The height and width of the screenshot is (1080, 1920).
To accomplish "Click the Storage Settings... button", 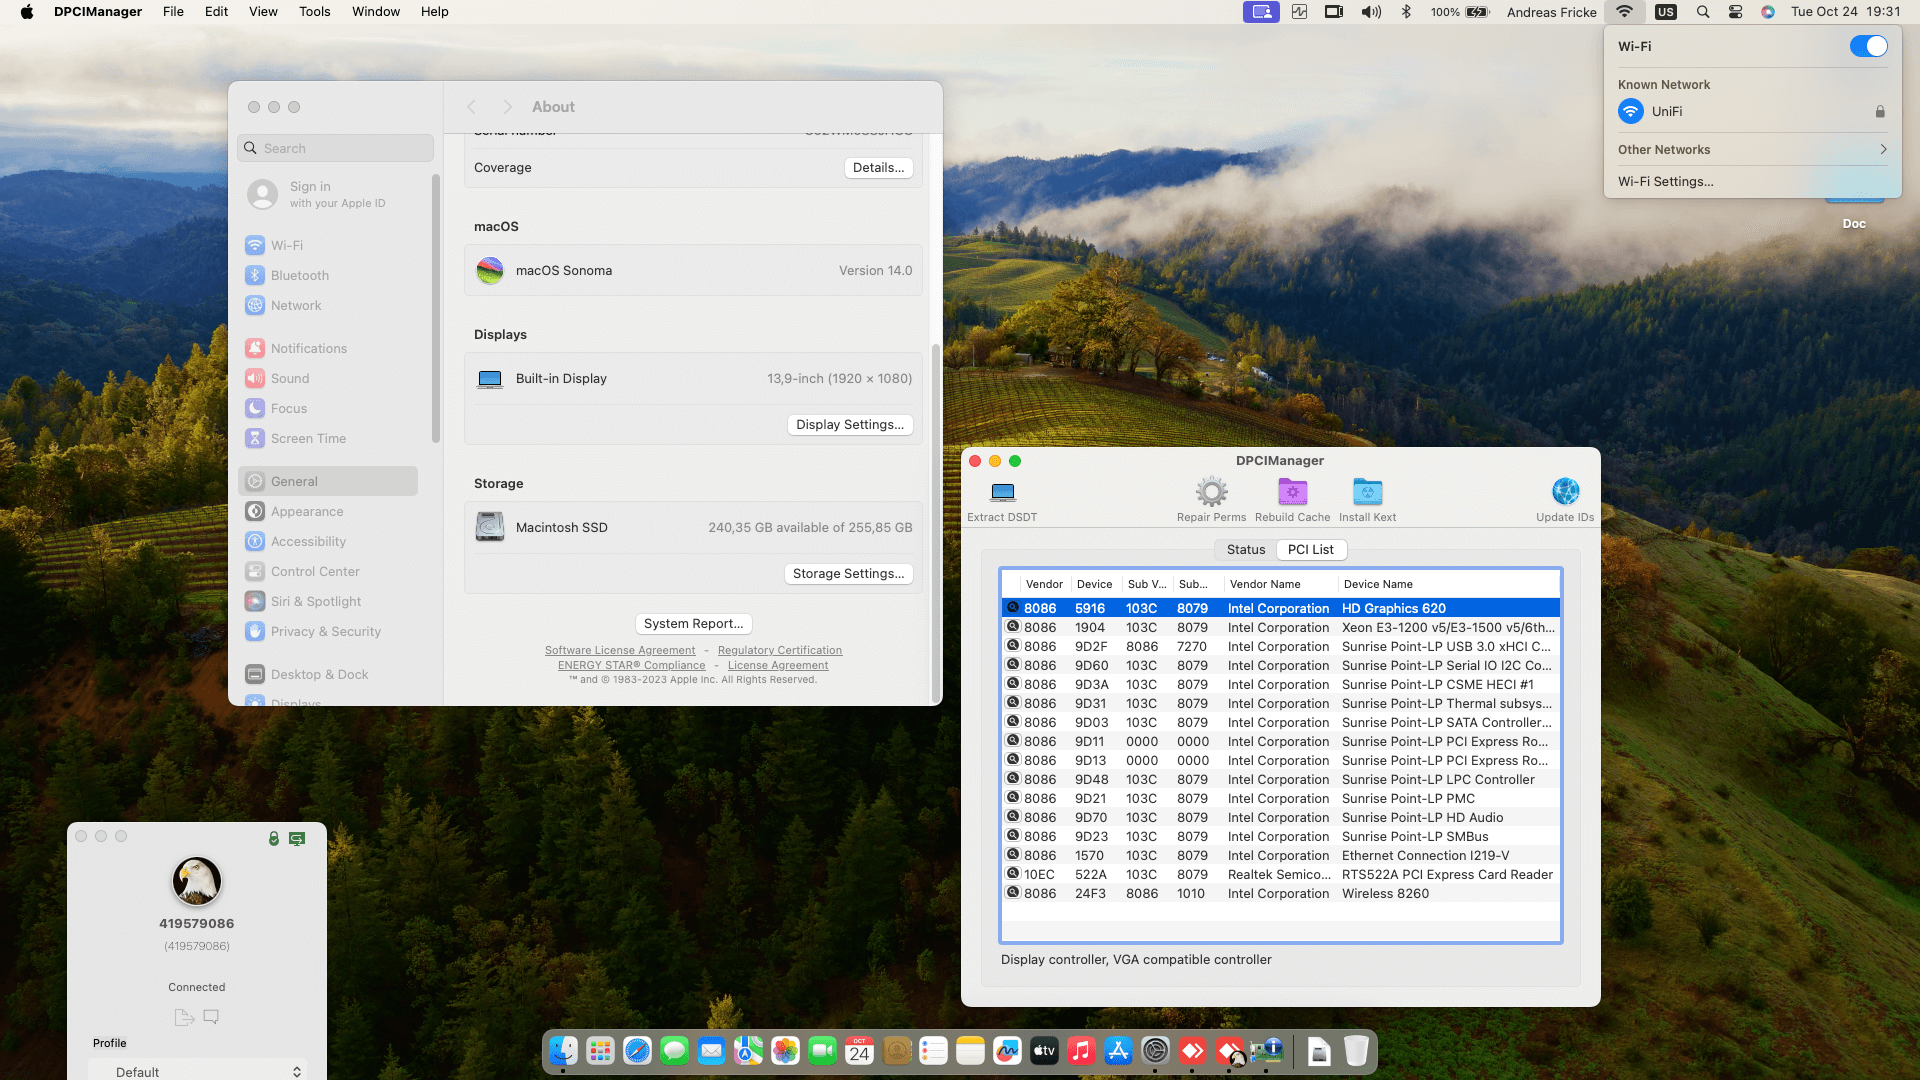I will click(x=848, y=574).
